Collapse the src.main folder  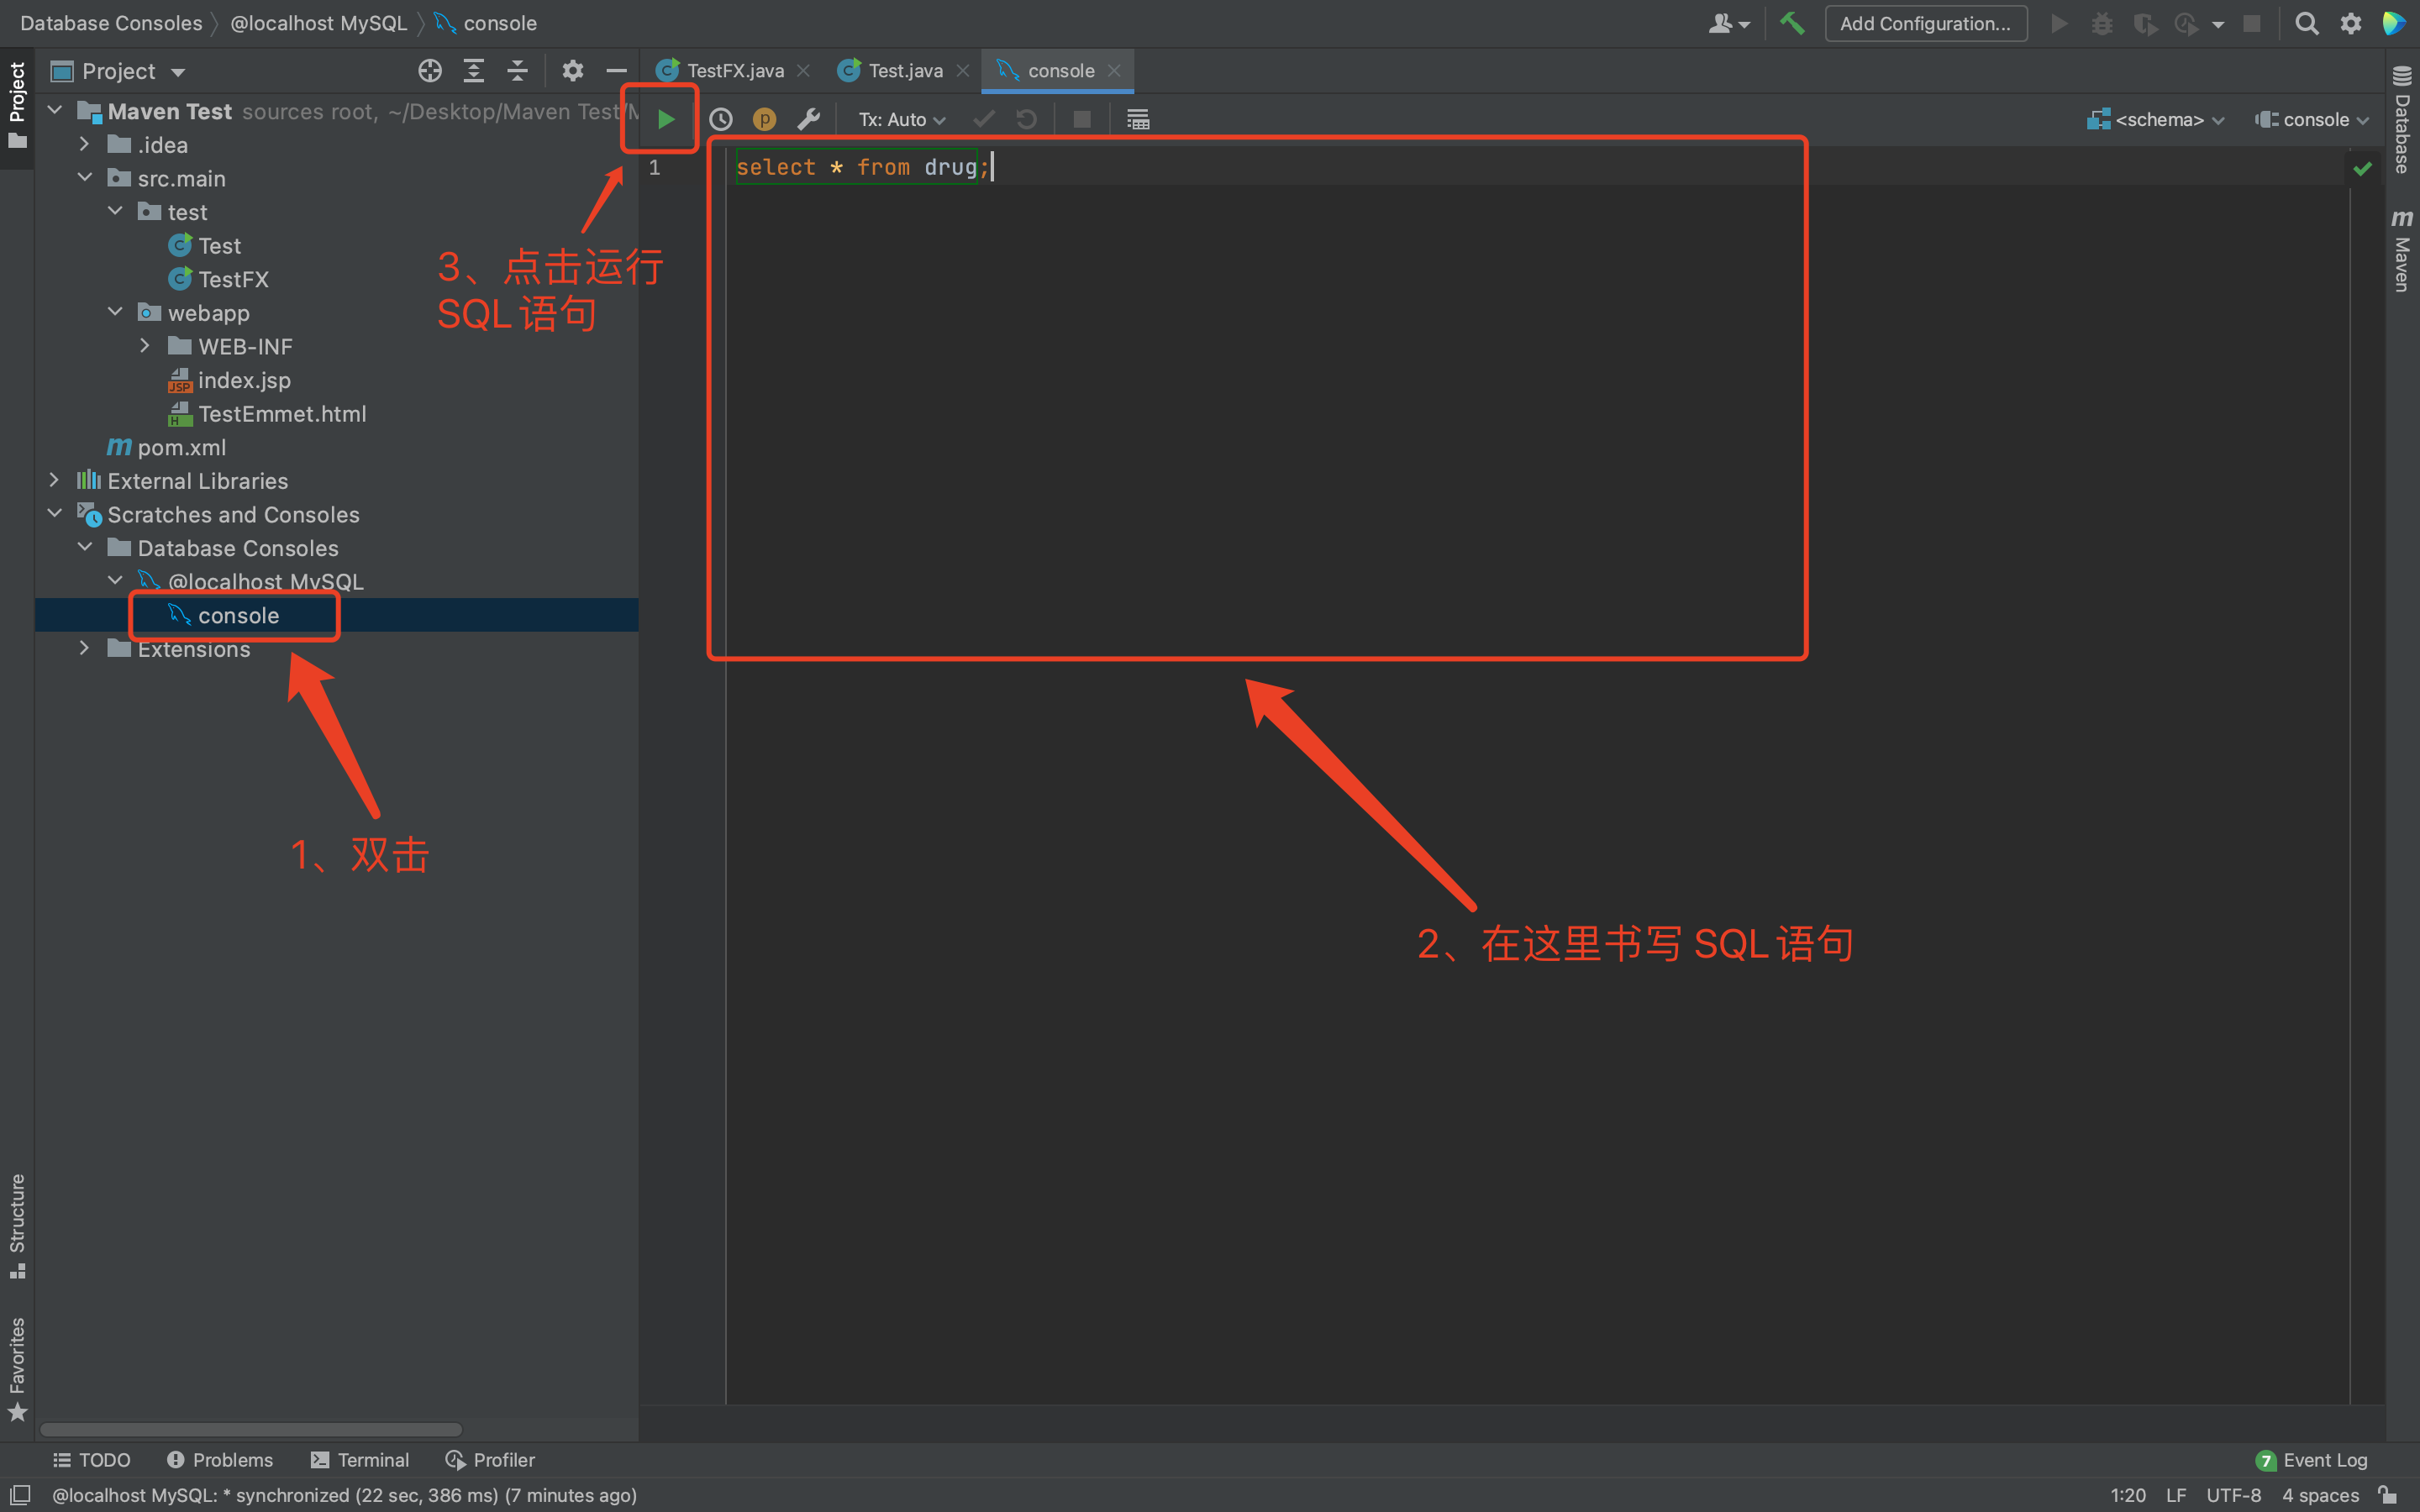84,178
